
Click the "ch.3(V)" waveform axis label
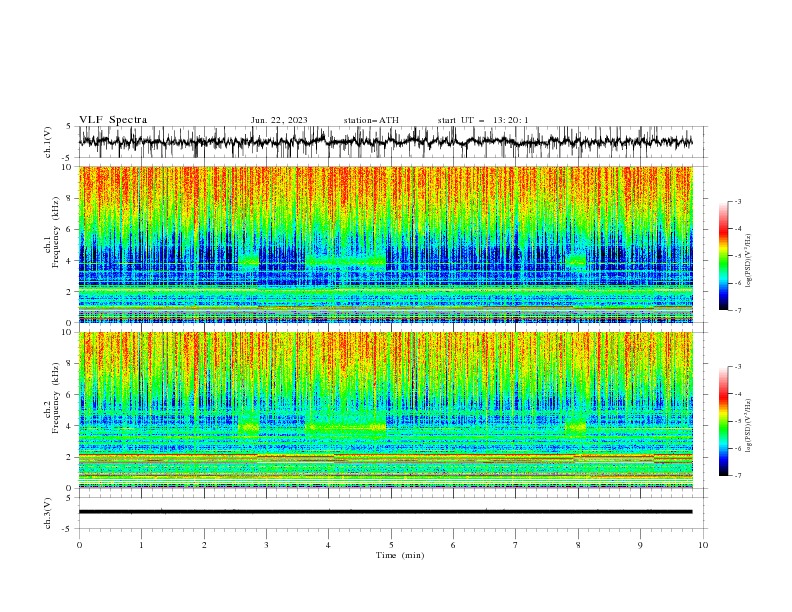48,513
